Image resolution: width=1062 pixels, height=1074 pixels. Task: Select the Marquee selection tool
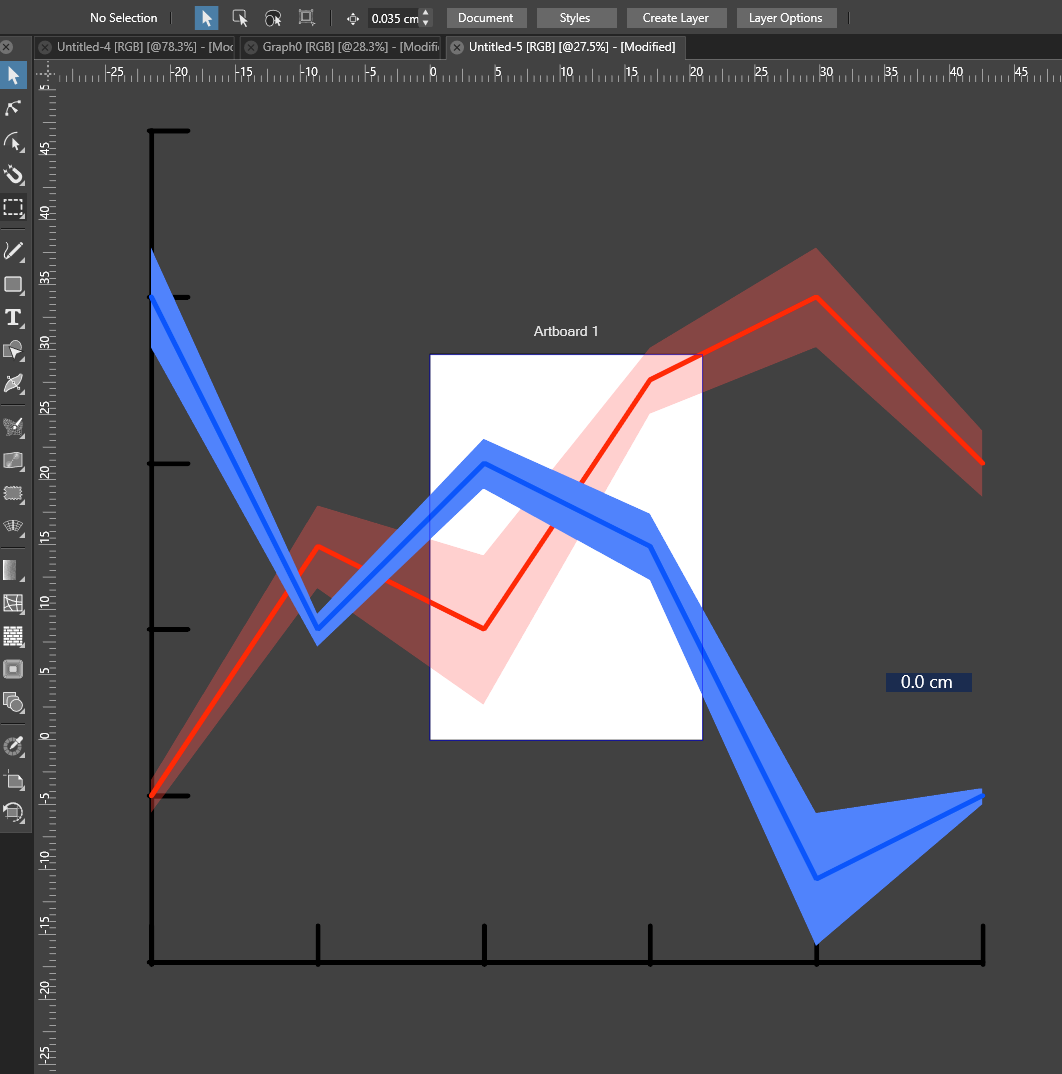coord(13,208)
